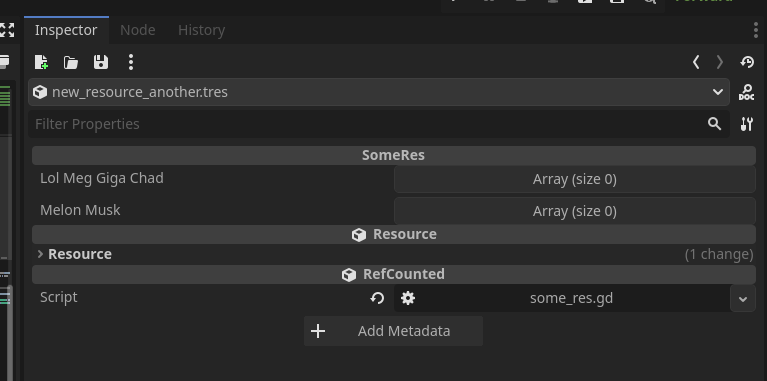767x381 pixels.
Task: Open property tools menu beside filter
Action: coord(746,124)
